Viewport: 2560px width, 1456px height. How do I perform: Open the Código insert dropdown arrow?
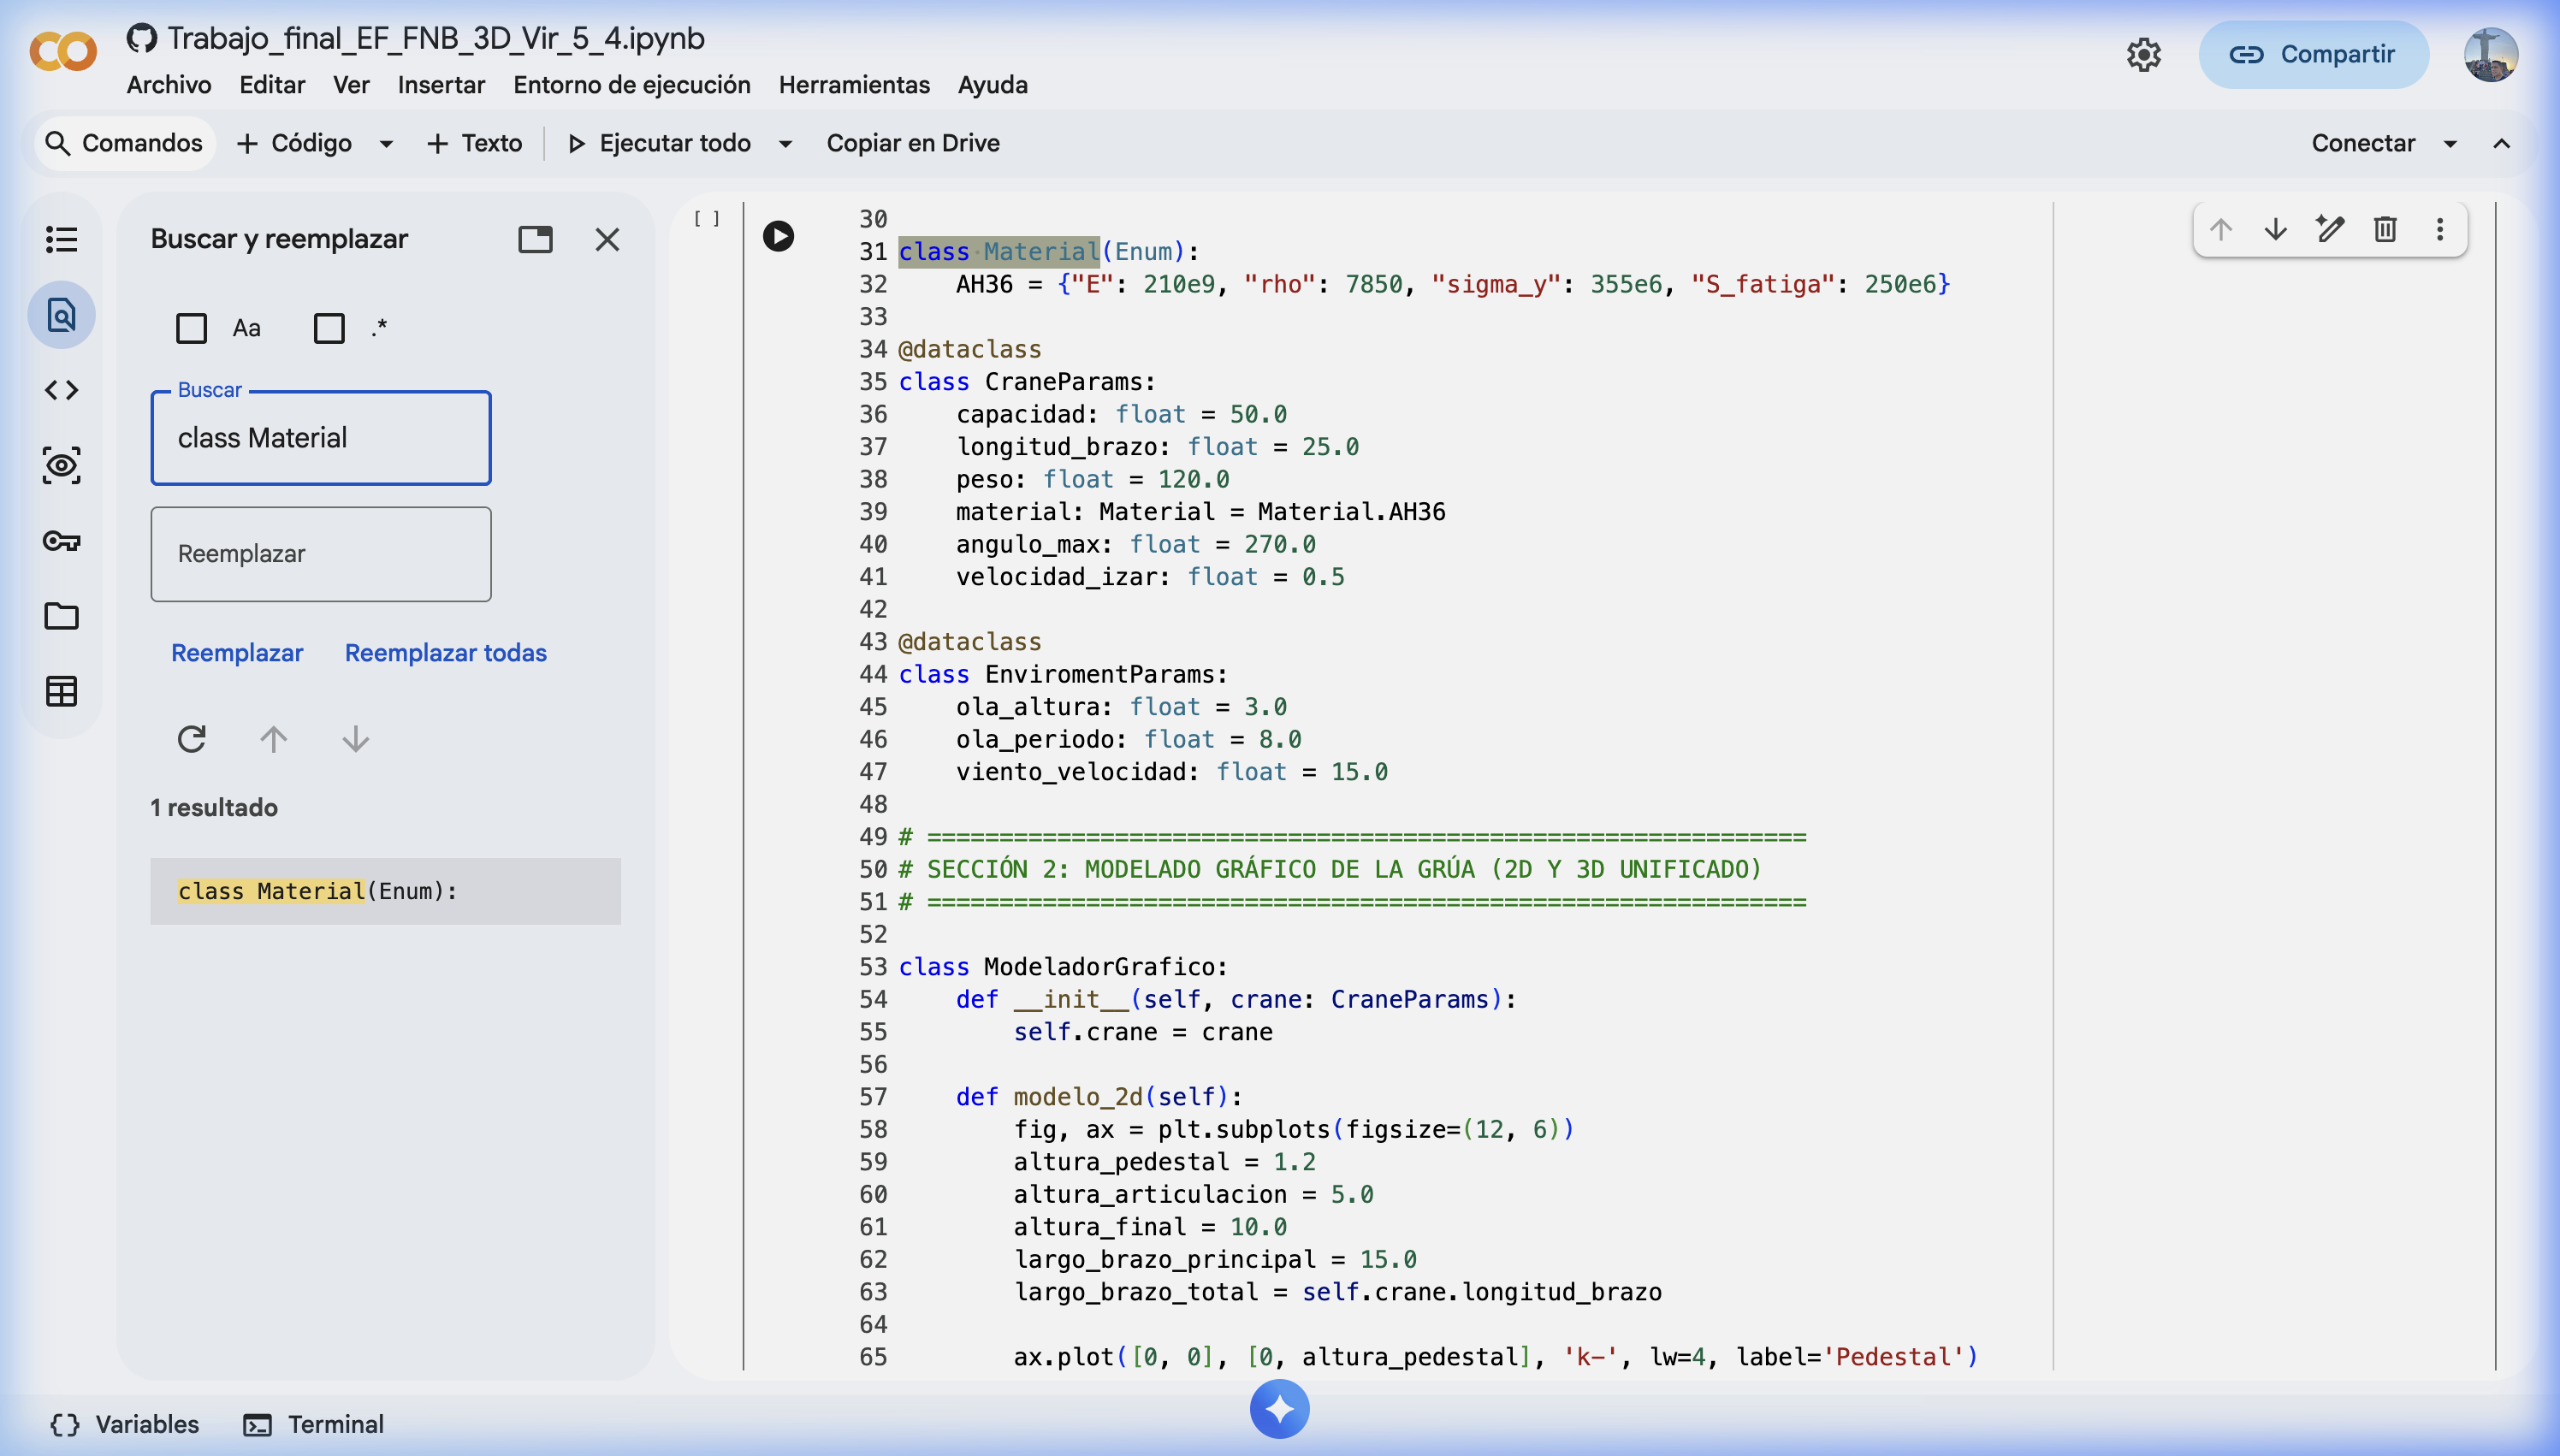(386, 143)
